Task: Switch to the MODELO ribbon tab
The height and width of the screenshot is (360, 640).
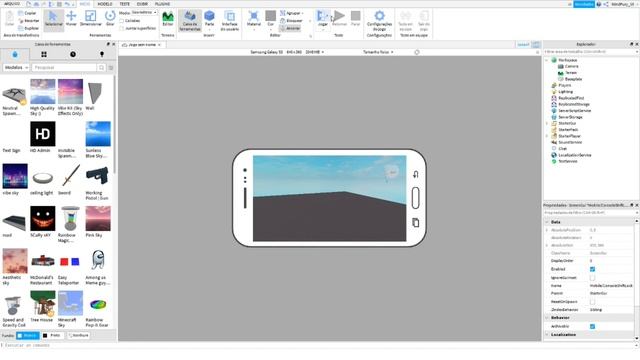Action: coord(105,4)
